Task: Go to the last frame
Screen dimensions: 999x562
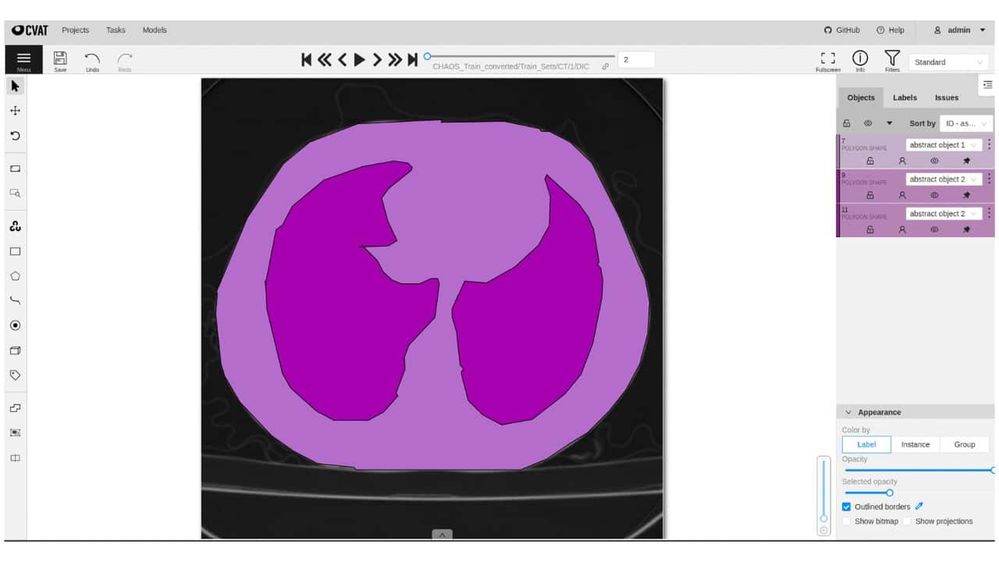Action: tap(413, 59)
